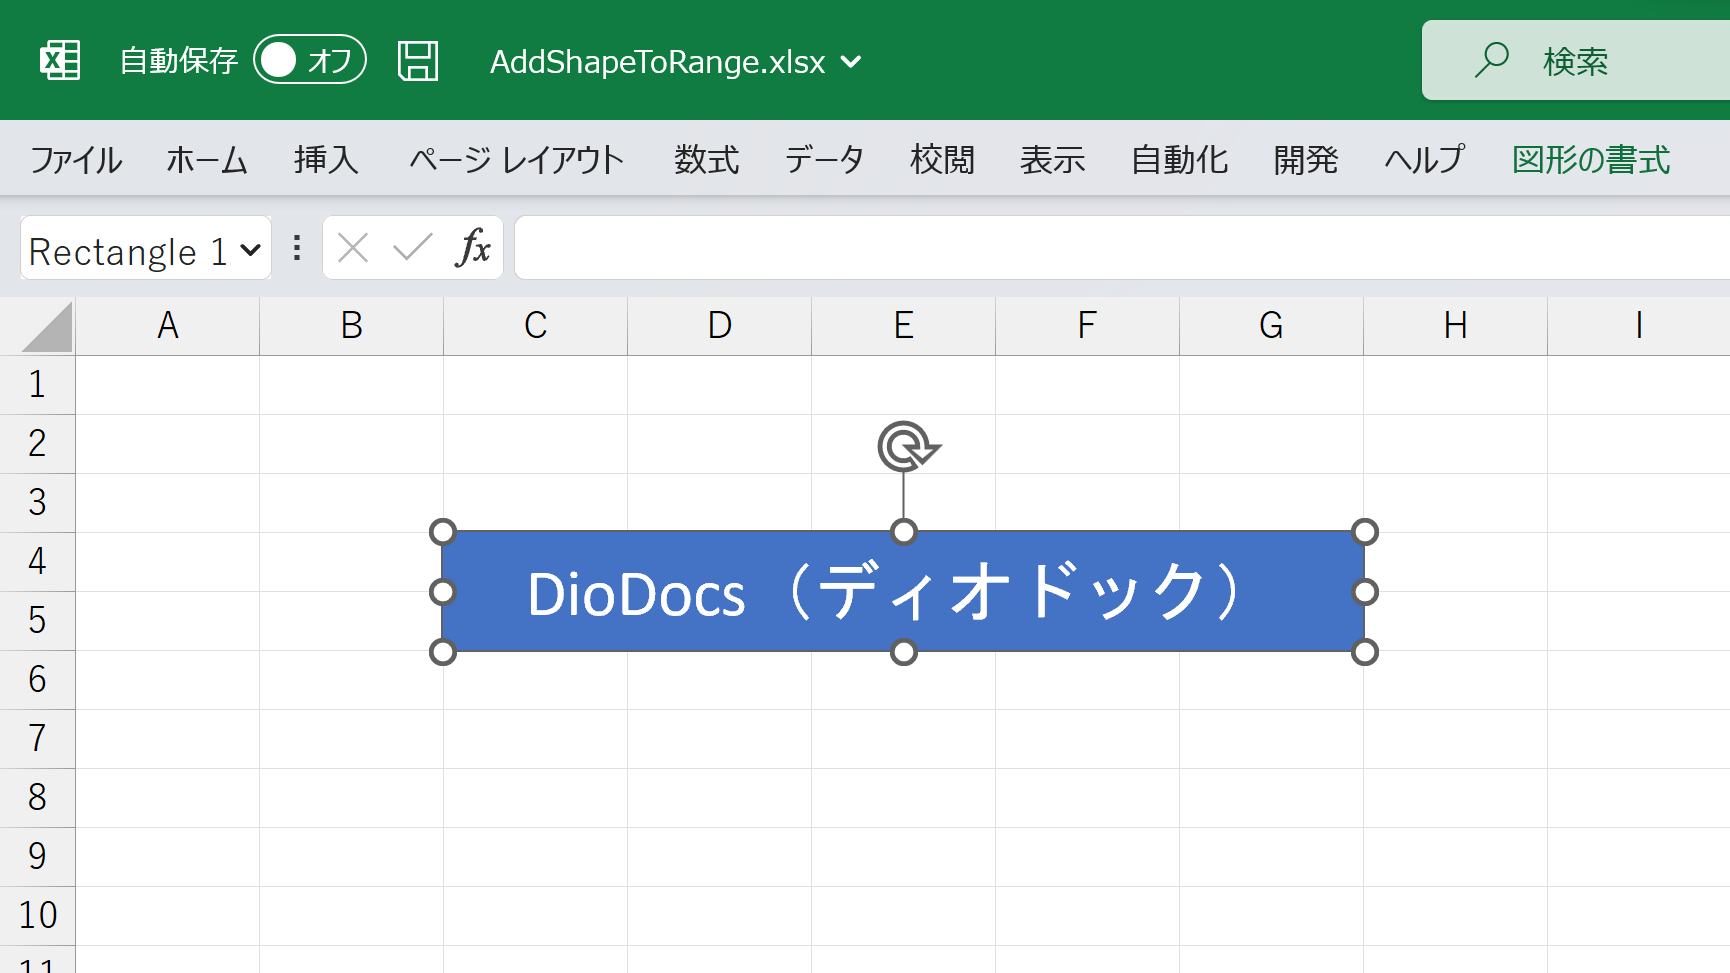Click the blue DioDocs rectangle shape

904,592
